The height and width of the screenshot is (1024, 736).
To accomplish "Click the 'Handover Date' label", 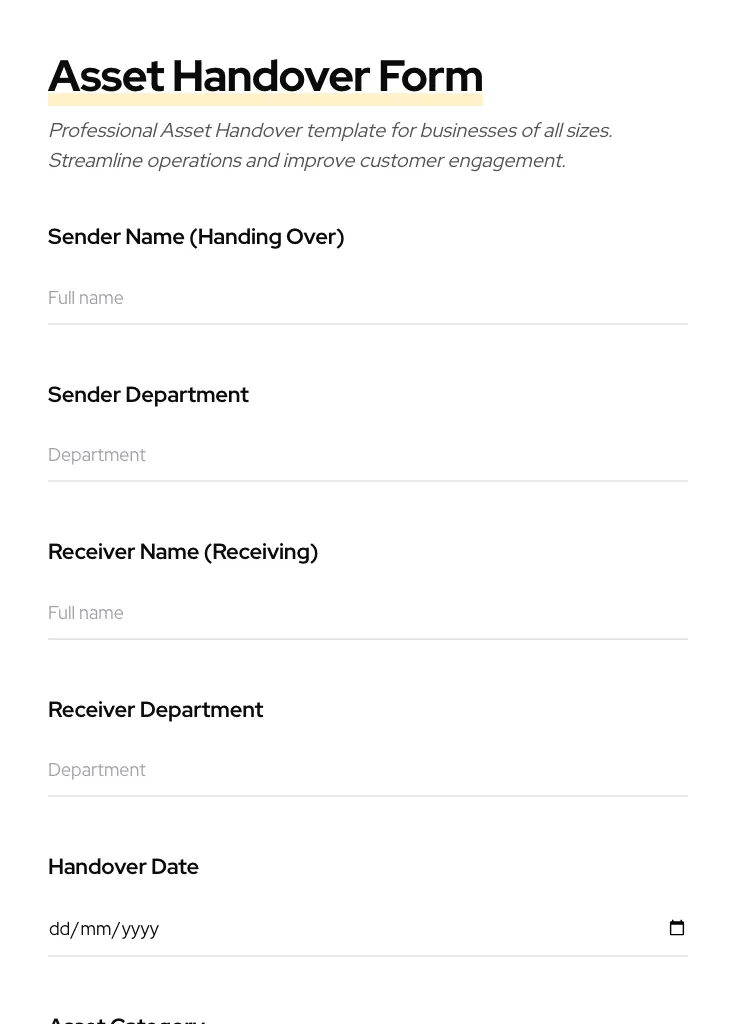I will 123,867.
